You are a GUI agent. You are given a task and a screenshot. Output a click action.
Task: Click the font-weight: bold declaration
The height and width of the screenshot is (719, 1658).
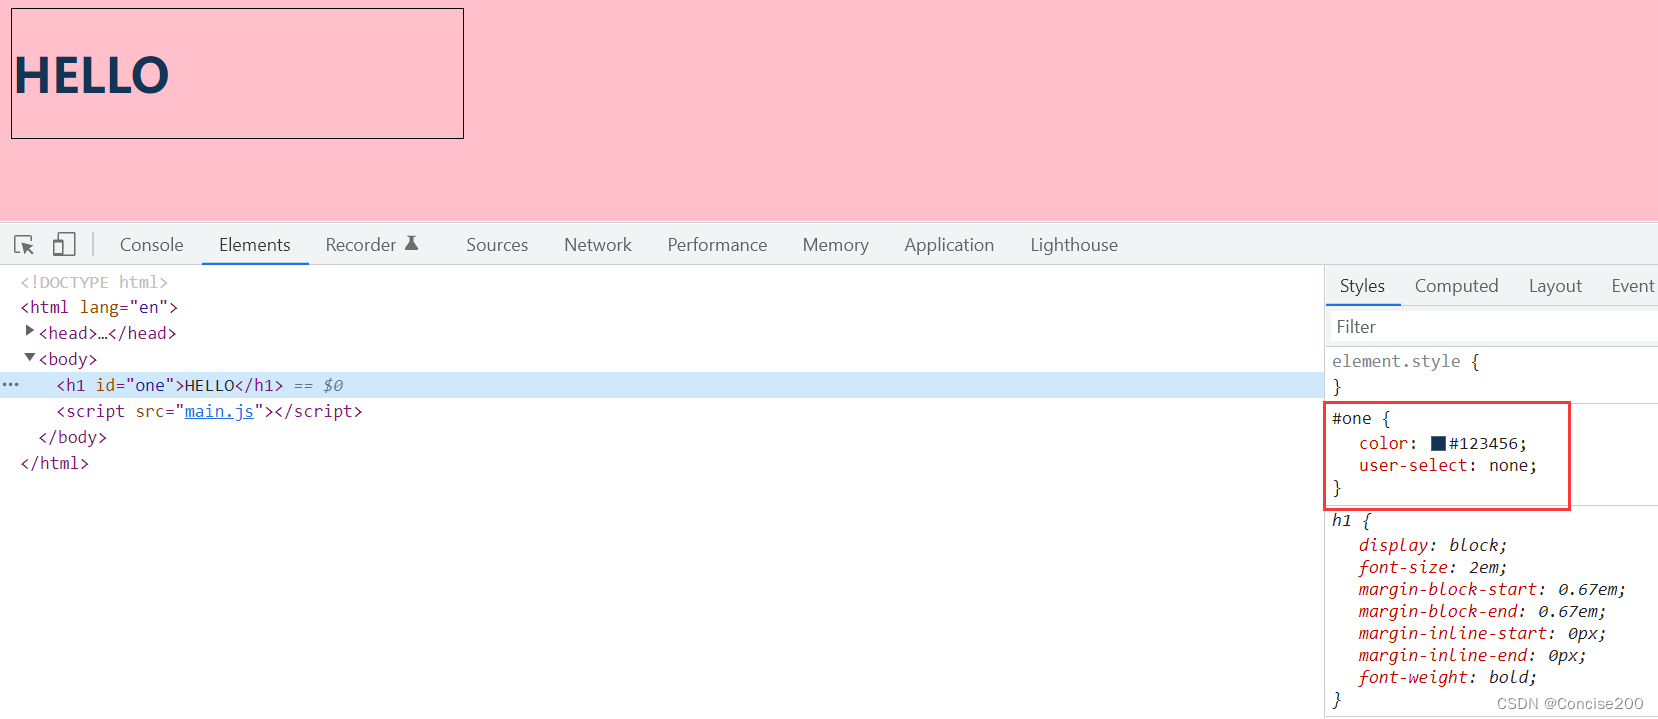[x=1447, y=677]
